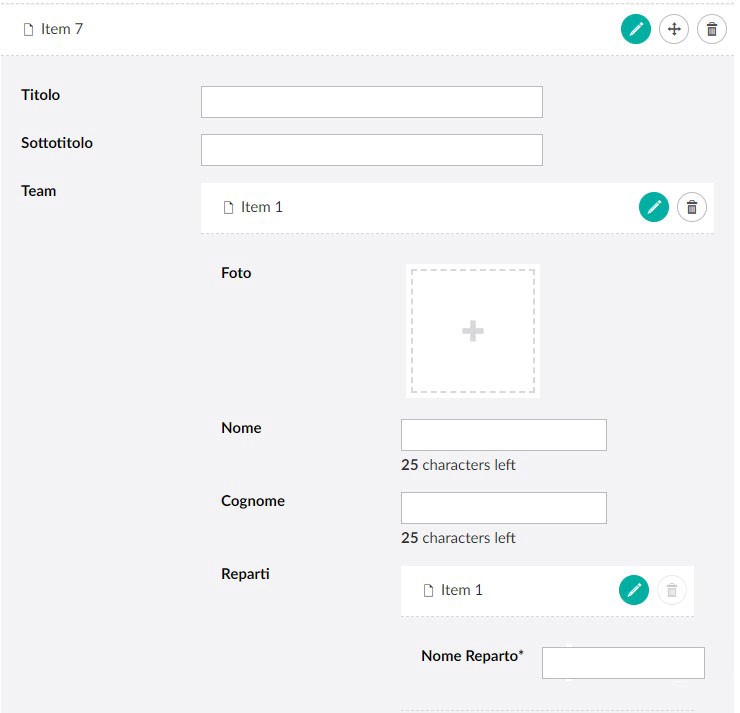Screen dimensions: 740x713
Task: Click the edit pencil for Item 7
Action: point(636,29)
